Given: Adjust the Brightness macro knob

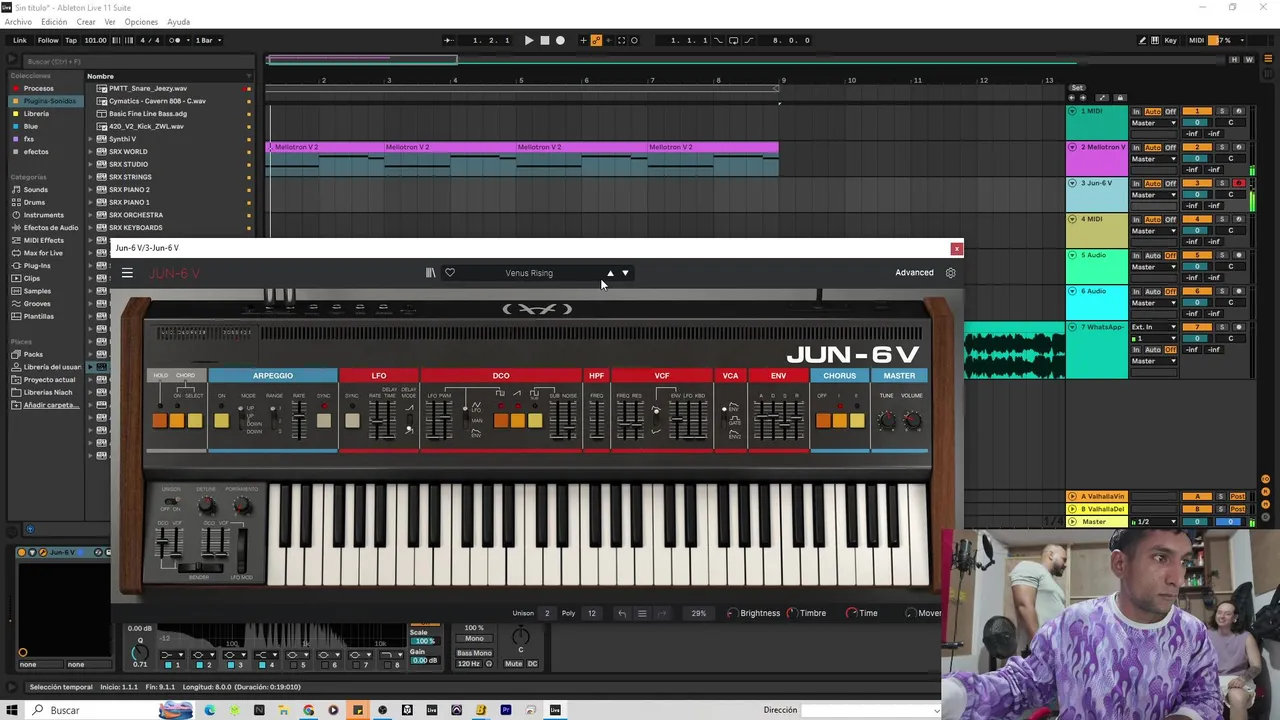Looking at the screenshot, I should (731, 613).
